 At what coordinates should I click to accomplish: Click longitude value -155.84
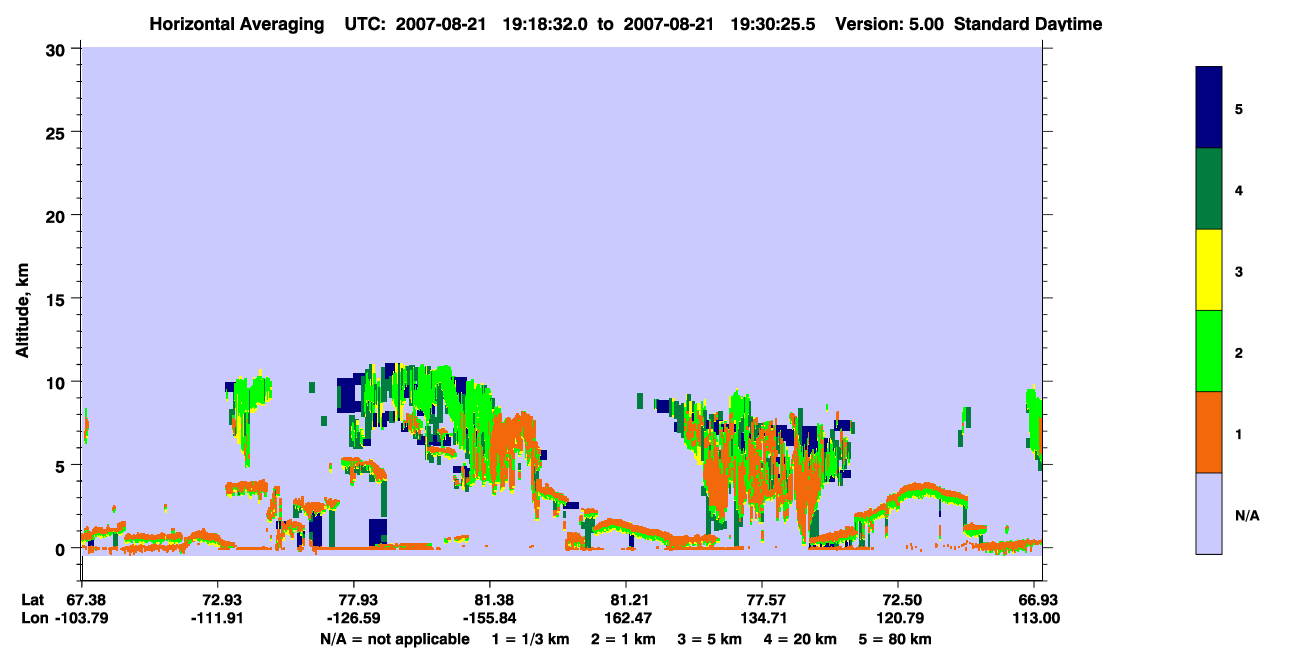point(490,618)
